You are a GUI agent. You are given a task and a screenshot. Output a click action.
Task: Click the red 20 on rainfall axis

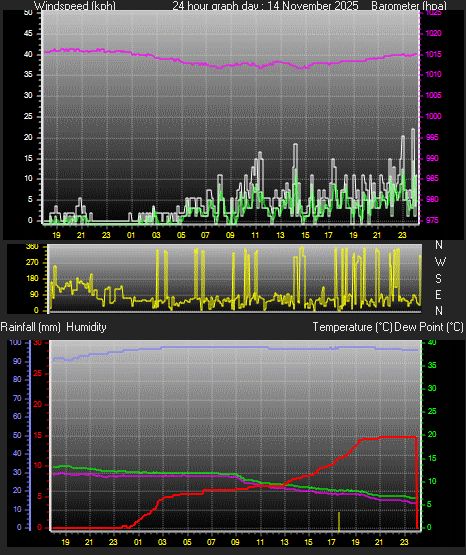click(38, 404)
